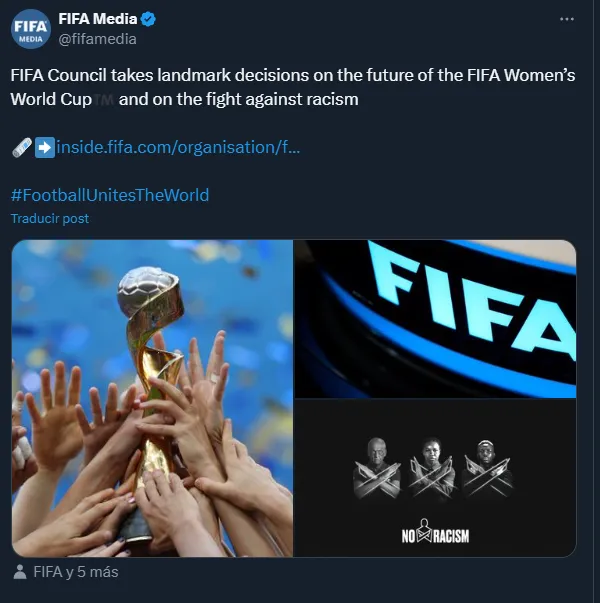Open the FIFA logo armband photo
The width and height of the screenshot is (600, 603).
(435, 318)
